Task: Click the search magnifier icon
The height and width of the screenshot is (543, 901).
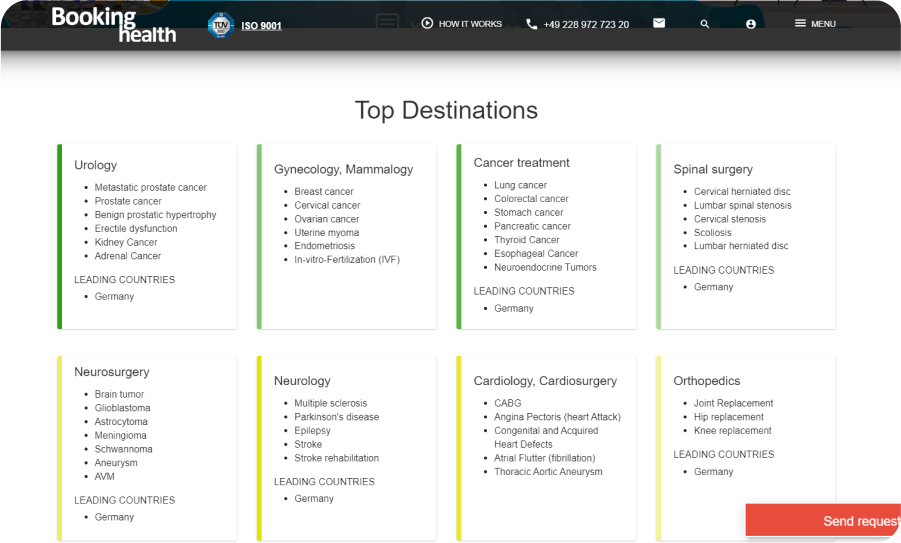Action: [704, 24]
